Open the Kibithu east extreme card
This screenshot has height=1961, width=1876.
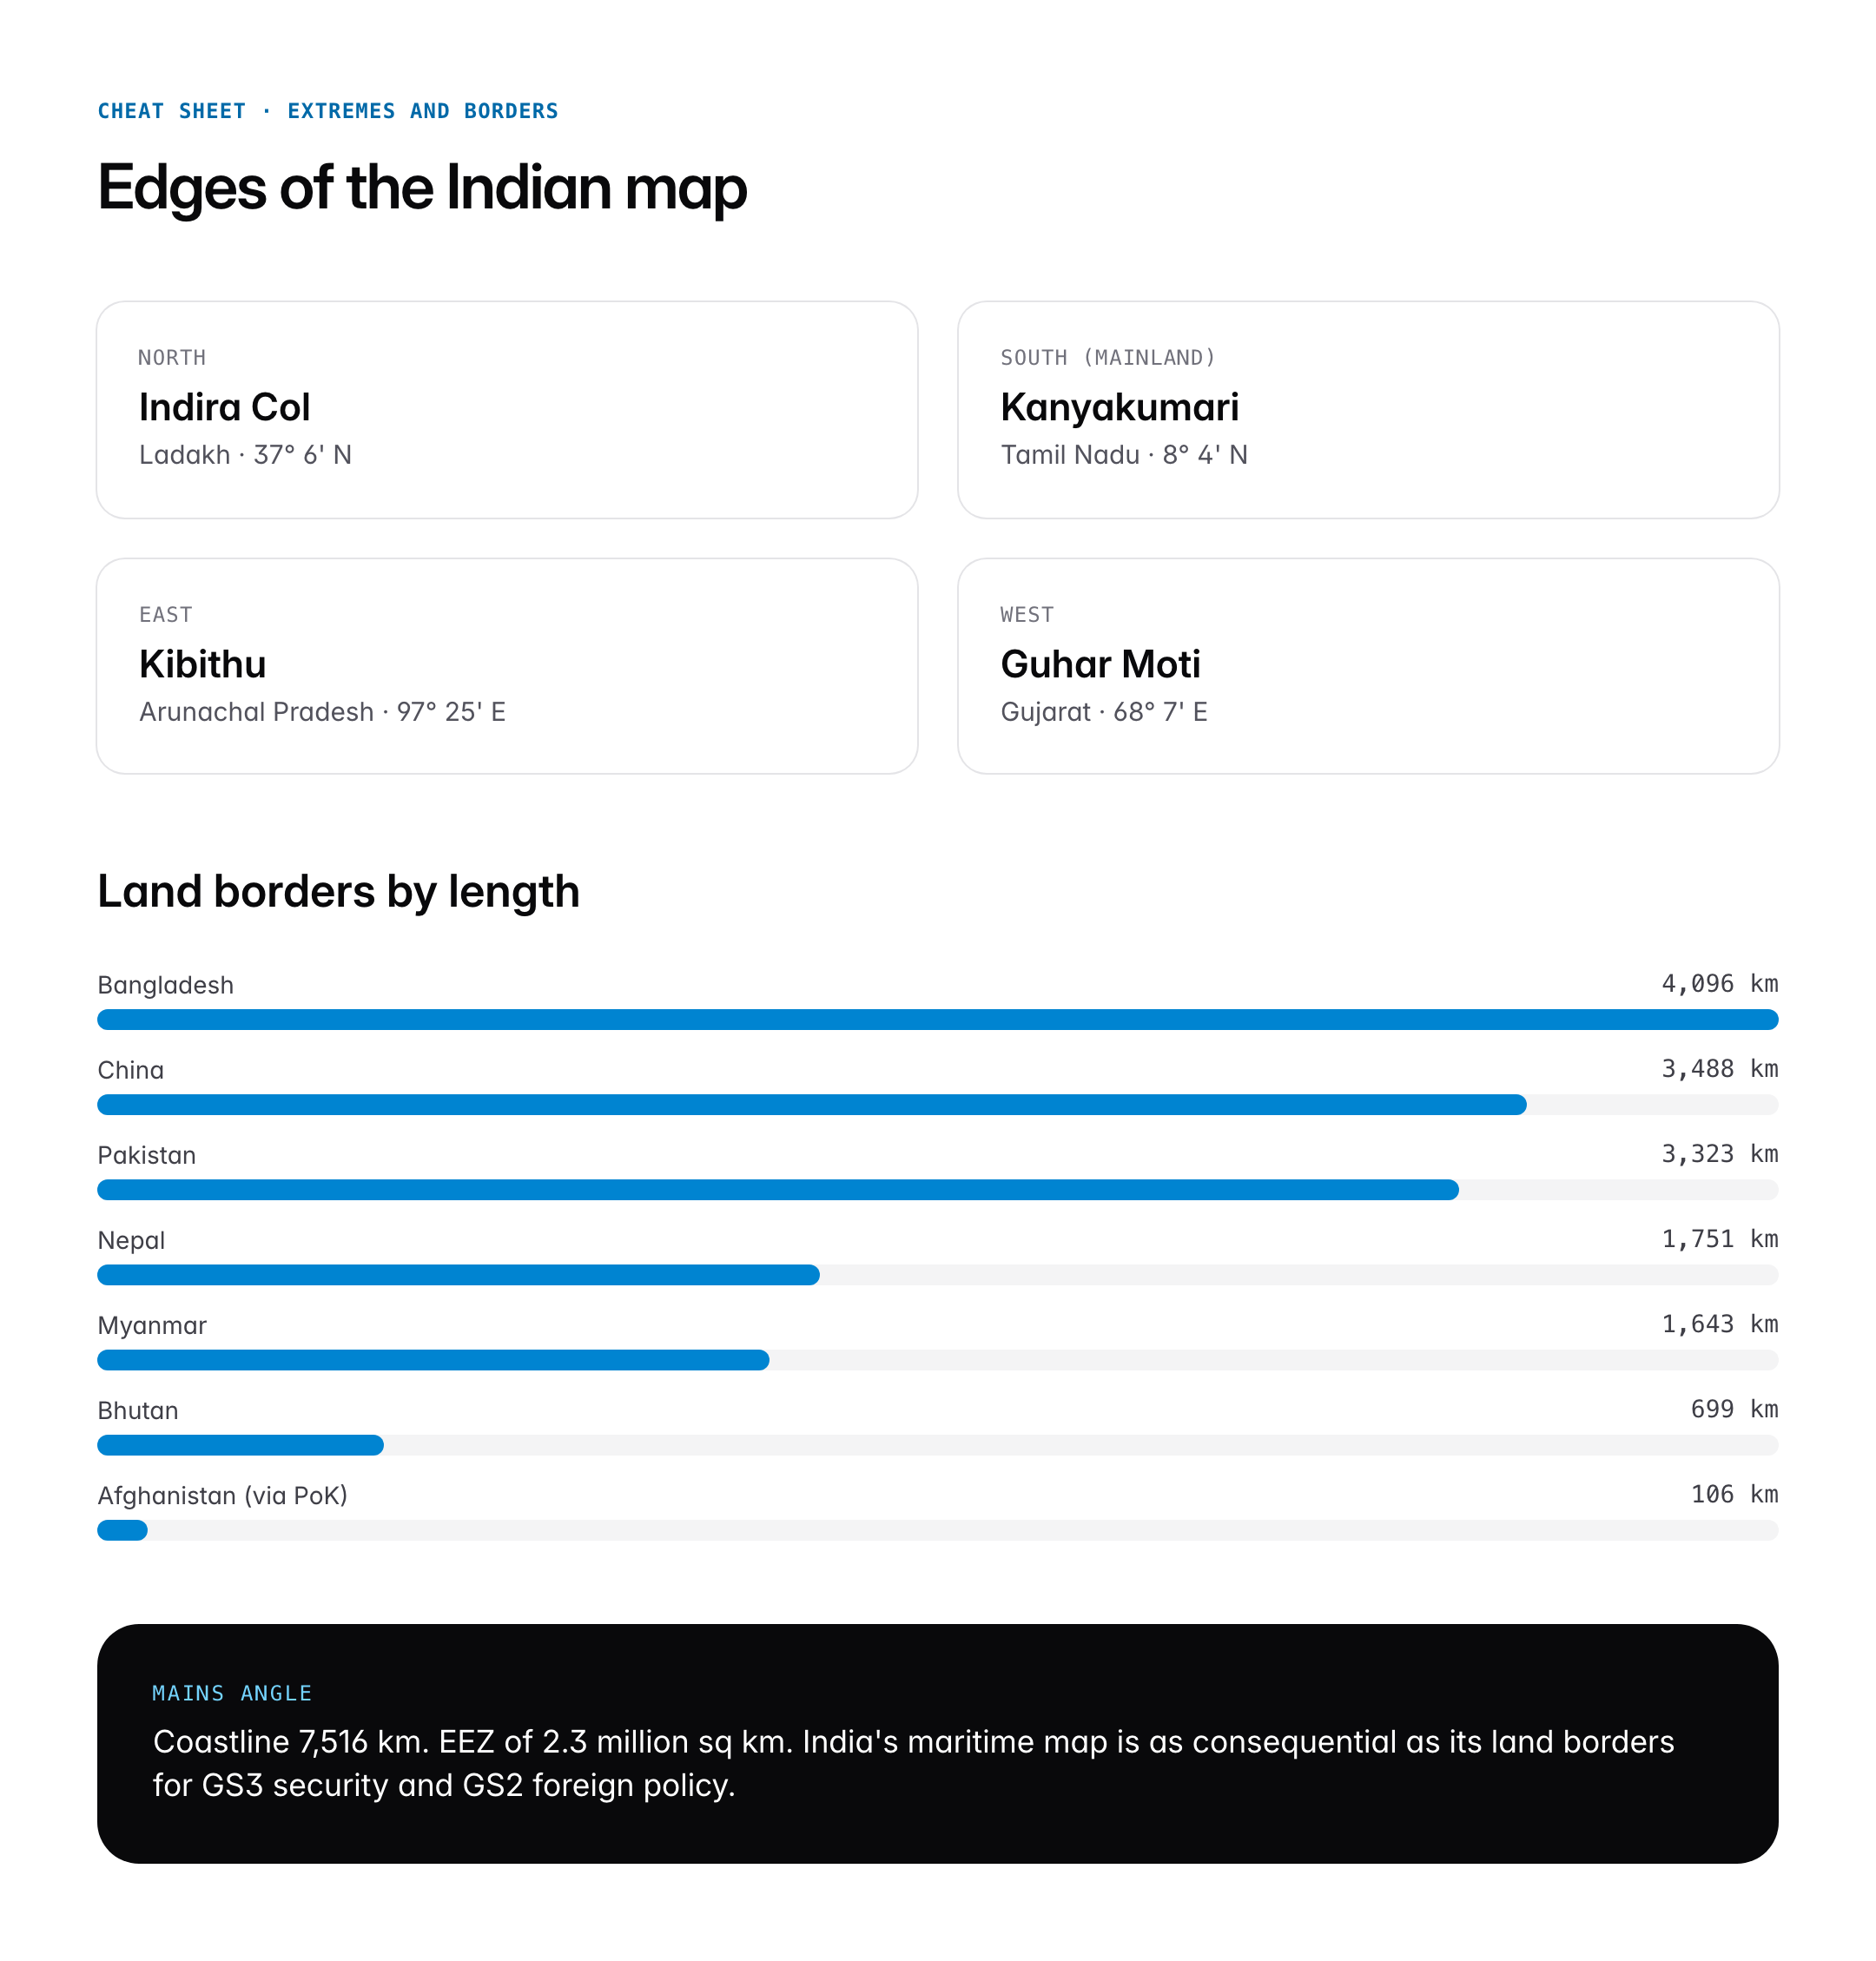click(x=506, y=665)
